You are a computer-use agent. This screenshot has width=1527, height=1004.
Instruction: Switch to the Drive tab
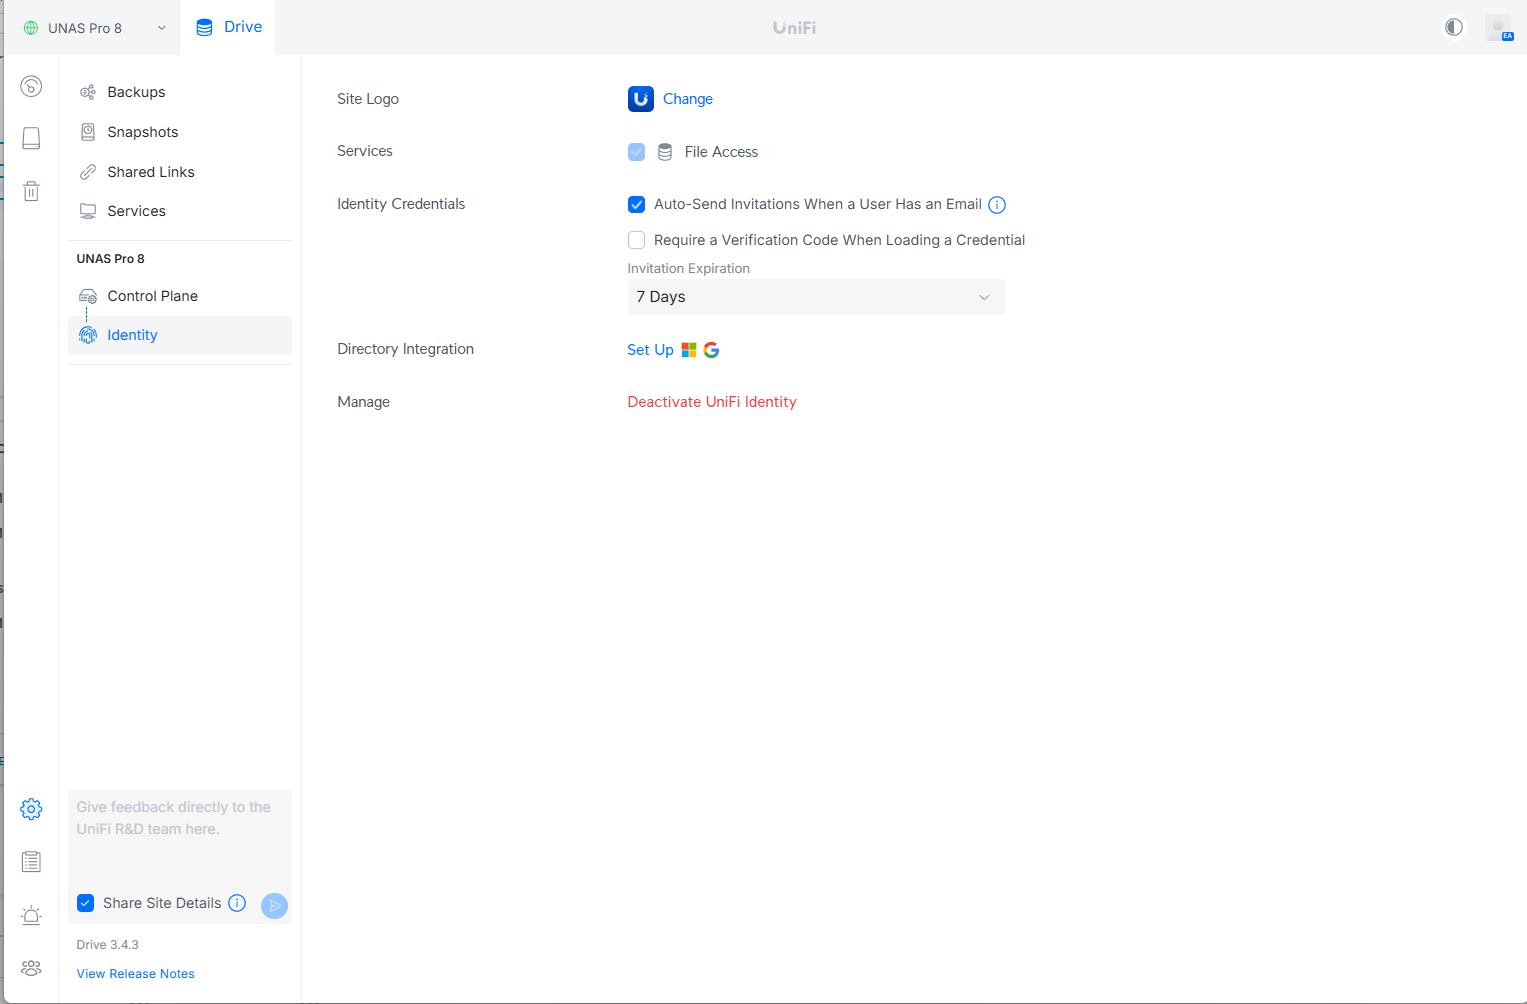tap(229, 27)
